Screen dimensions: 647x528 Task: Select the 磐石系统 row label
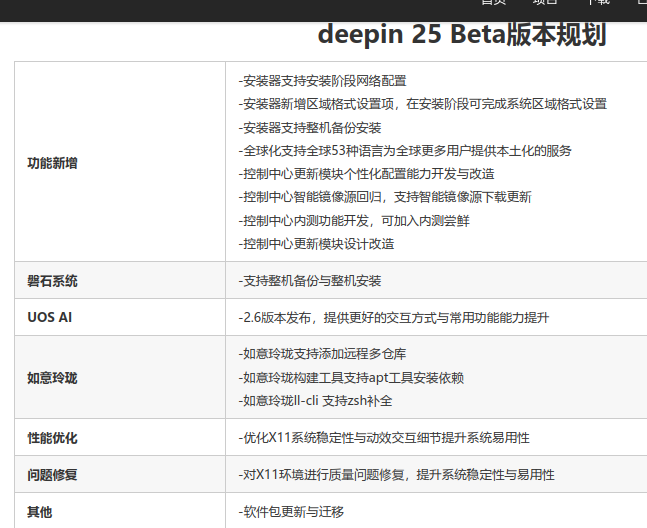click(x=52, y=281)
